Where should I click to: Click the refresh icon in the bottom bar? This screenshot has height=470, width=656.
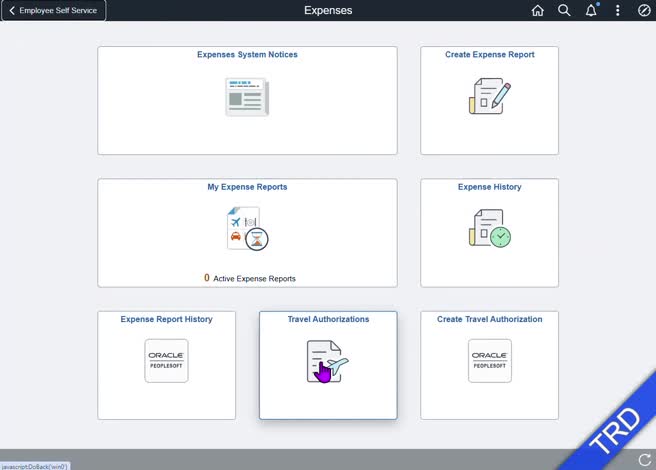coord(645,460)
